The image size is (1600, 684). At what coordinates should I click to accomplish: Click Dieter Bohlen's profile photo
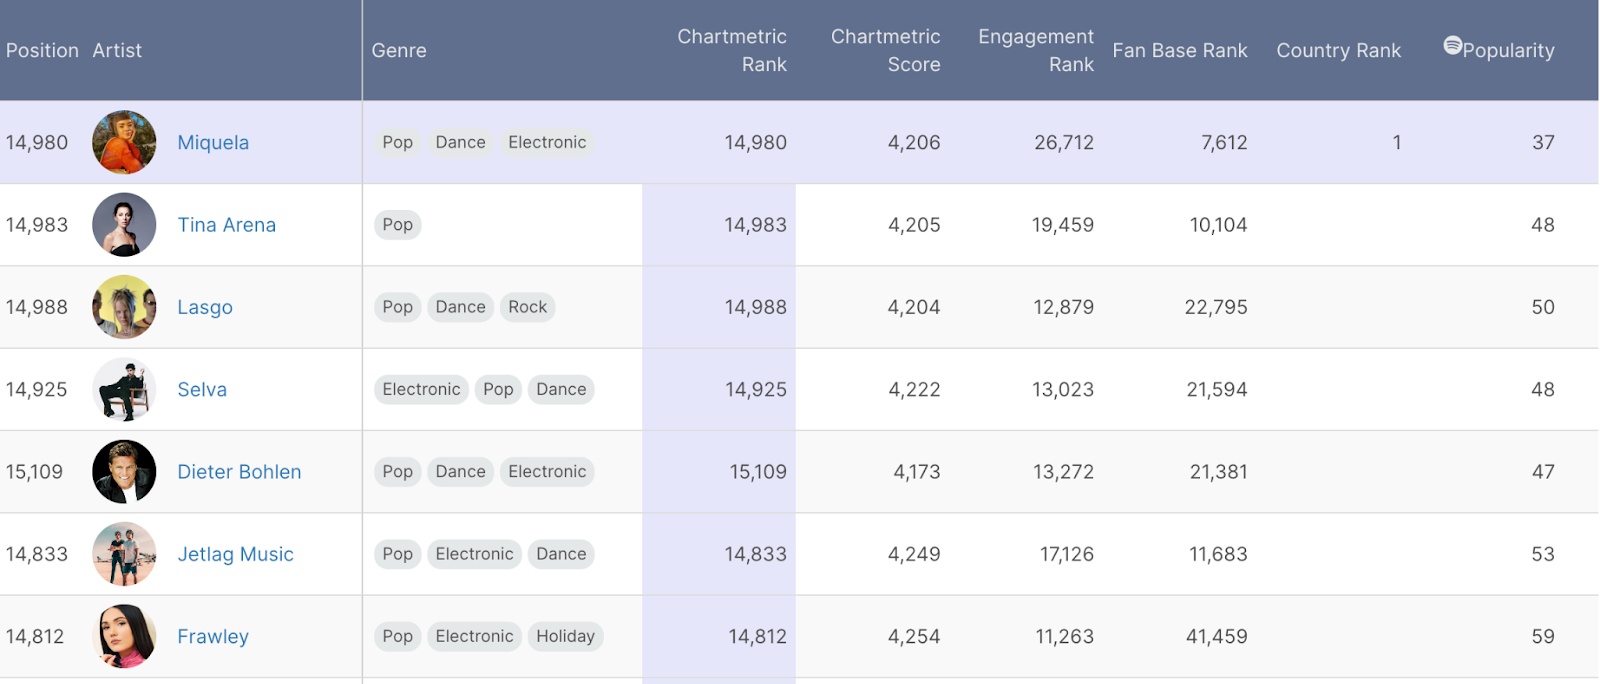(x=124, y=471)
